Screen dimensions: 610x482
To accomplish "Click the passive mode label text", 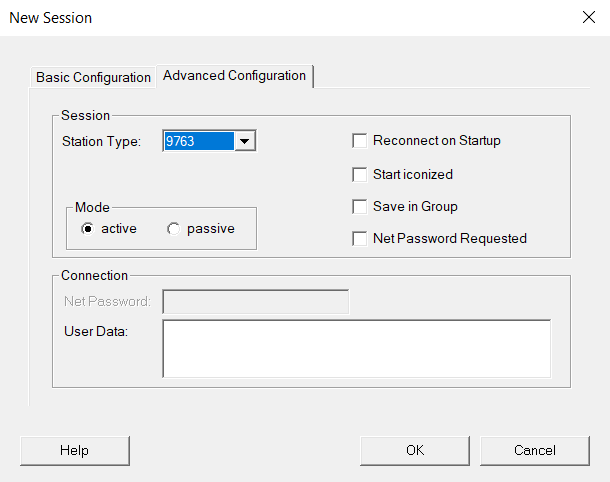I will (x=211, y=229).
